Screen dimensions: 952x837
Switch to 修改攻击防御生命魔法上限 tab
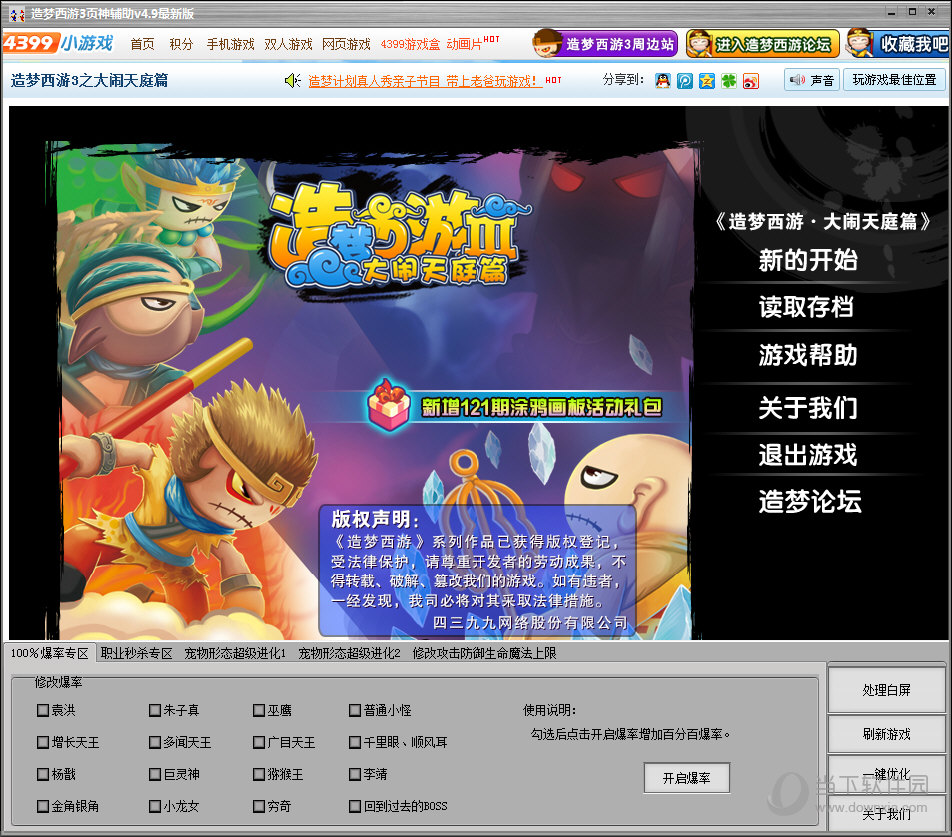pyautogui.click(x=484, y=653)
